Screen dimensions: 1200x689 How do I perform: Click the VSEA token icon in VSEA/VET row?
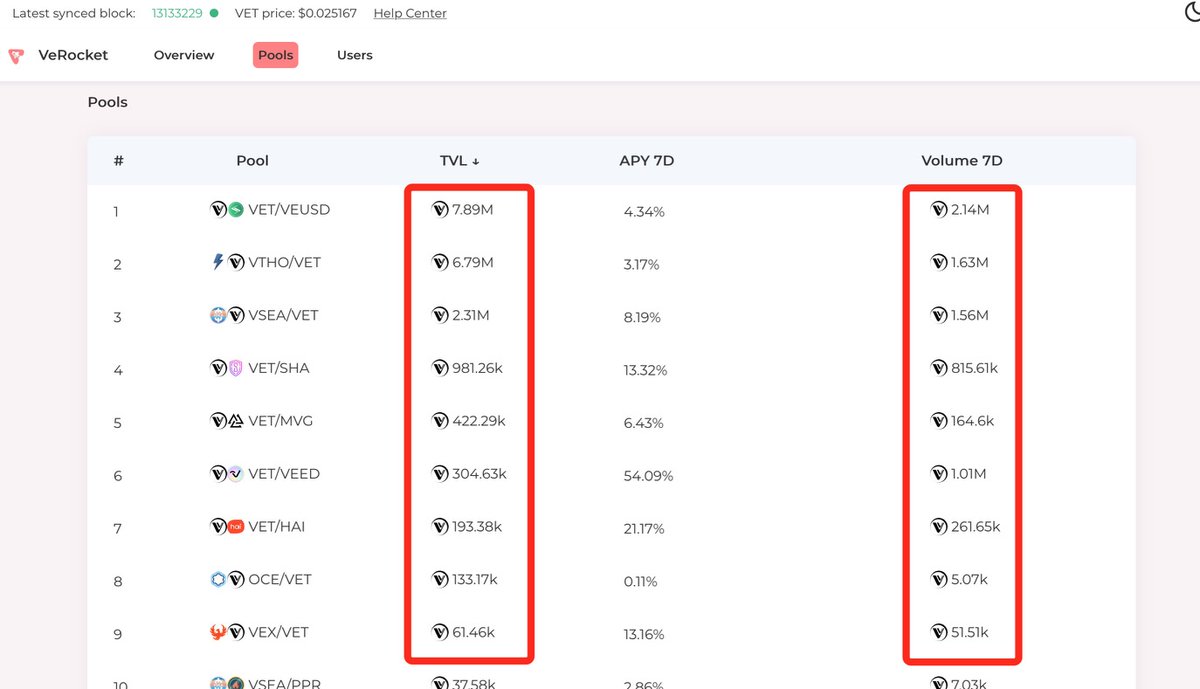click(x=219, y=315)
